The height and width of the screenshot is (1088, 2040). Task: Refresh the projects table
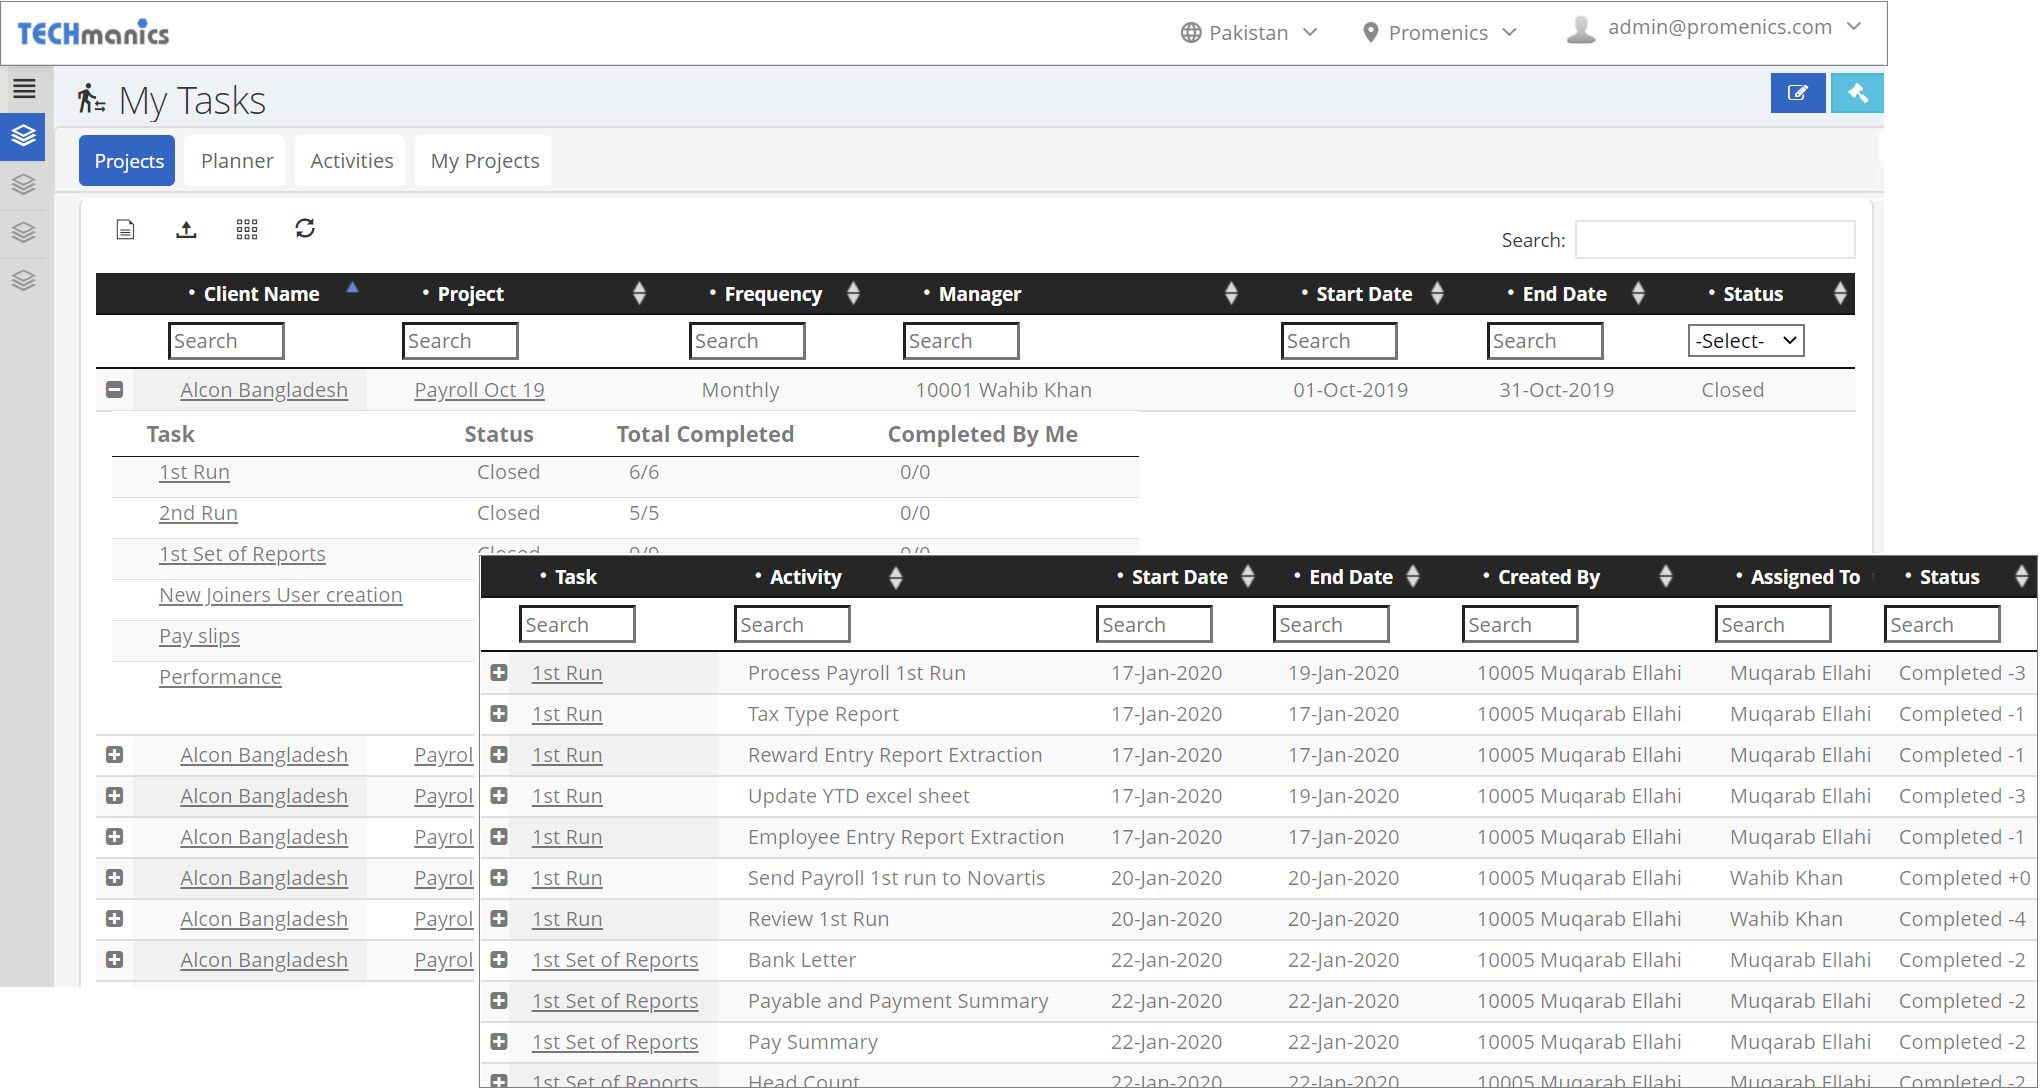coord(305,229)
